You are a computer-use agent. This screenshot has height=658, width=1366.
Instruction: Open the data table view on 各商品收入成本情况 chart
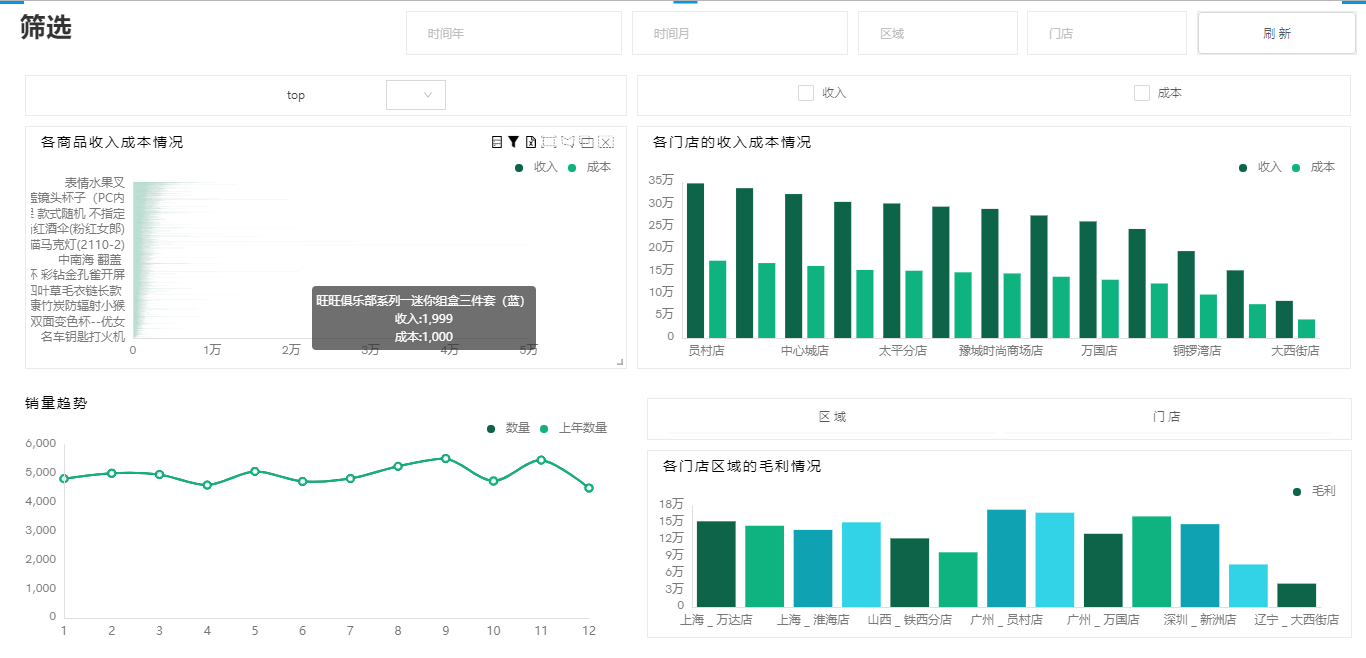pos(497,141)
